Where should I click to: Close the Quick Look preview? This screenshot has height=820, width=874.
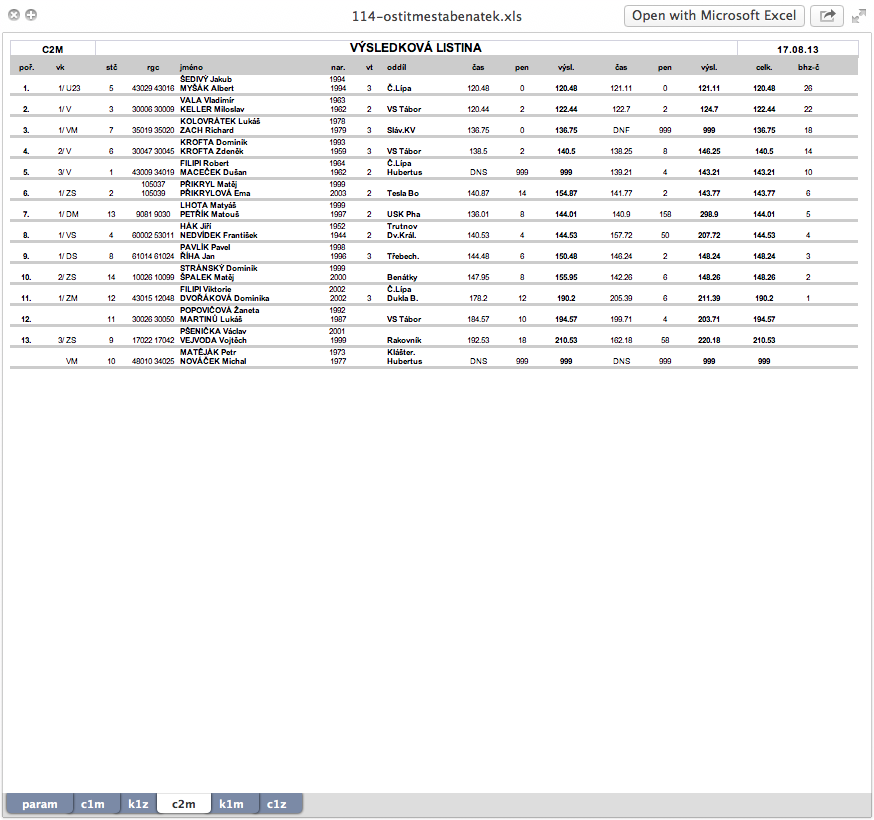click(x=14, y=15)
